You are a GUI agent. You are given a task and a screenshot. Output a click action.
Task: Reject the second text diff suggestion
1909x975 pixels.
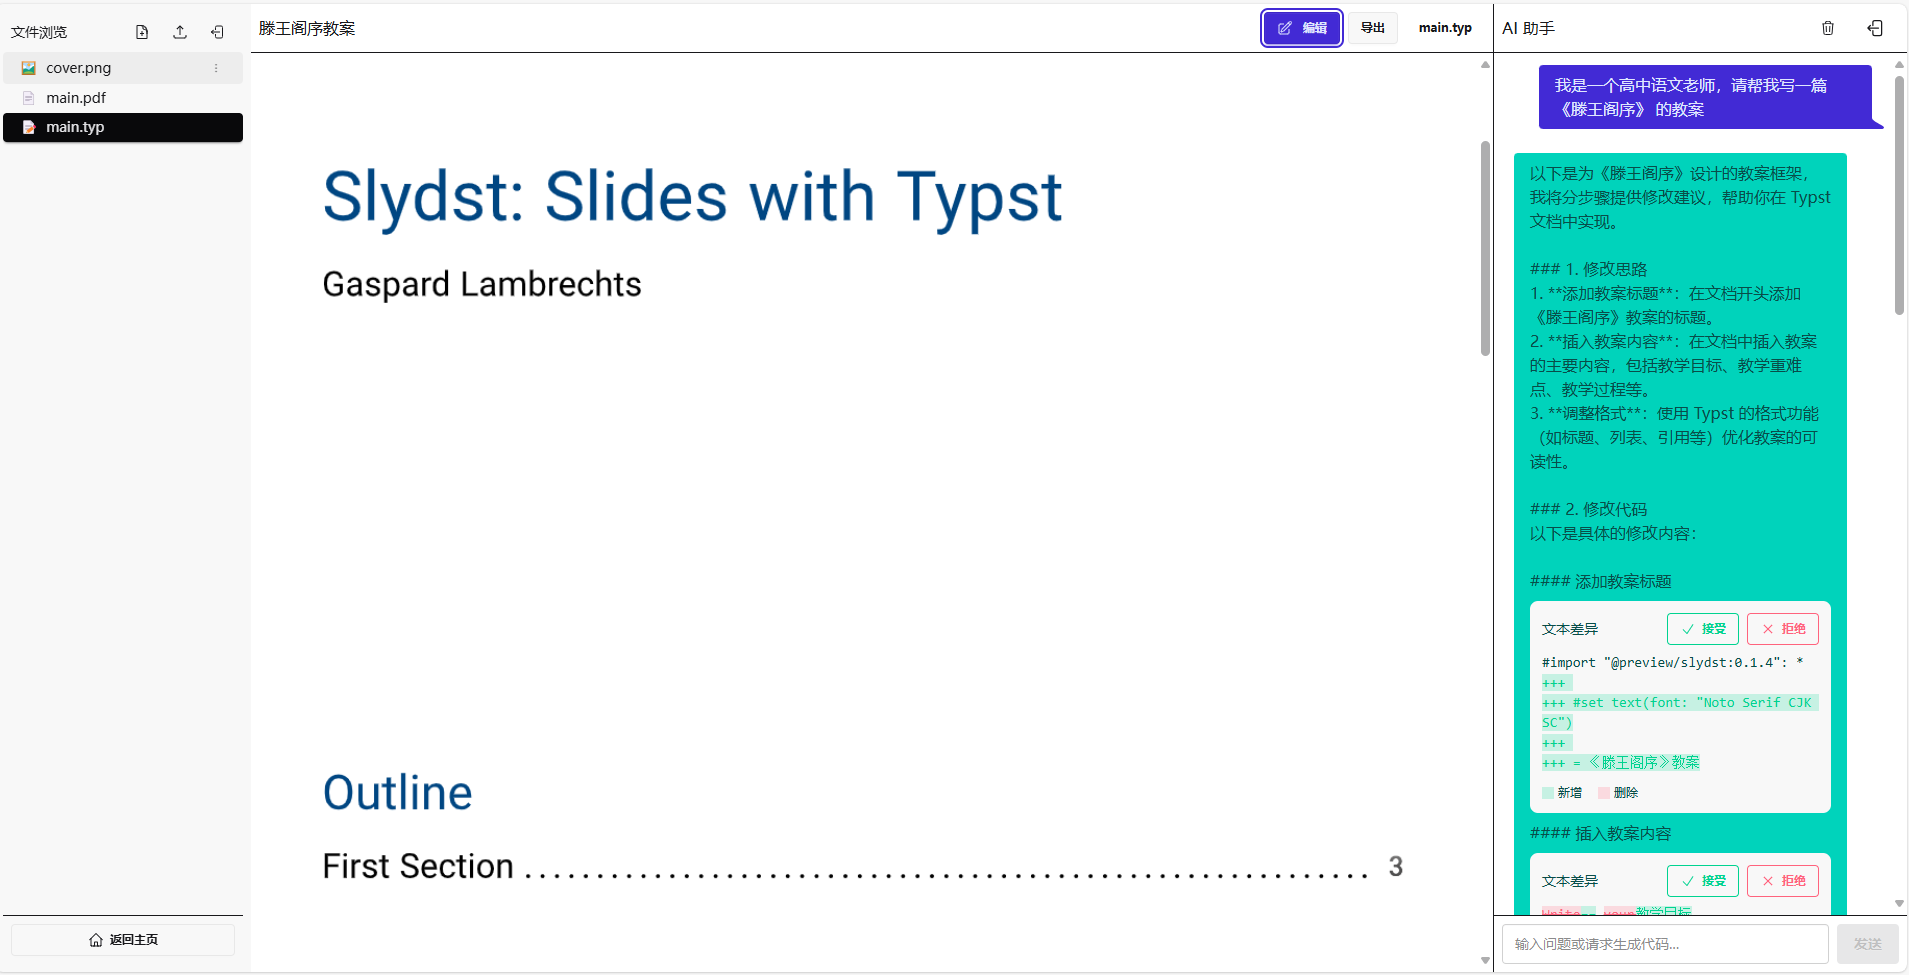click(x=1782, y=881)
